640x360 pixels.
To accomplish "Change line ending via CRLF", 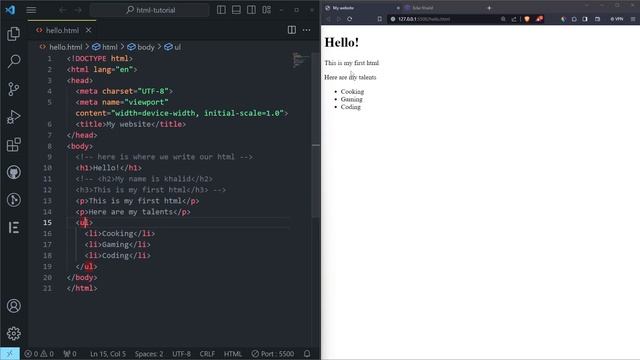I will 207,354.
